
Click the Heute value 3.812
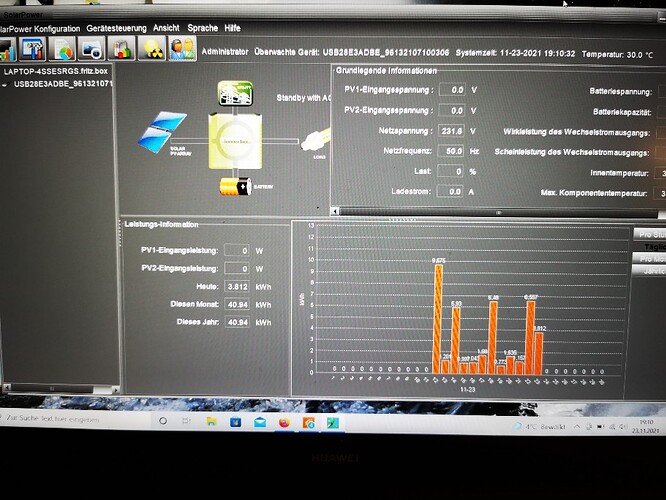pyautogui.click(x=237, y=286)
